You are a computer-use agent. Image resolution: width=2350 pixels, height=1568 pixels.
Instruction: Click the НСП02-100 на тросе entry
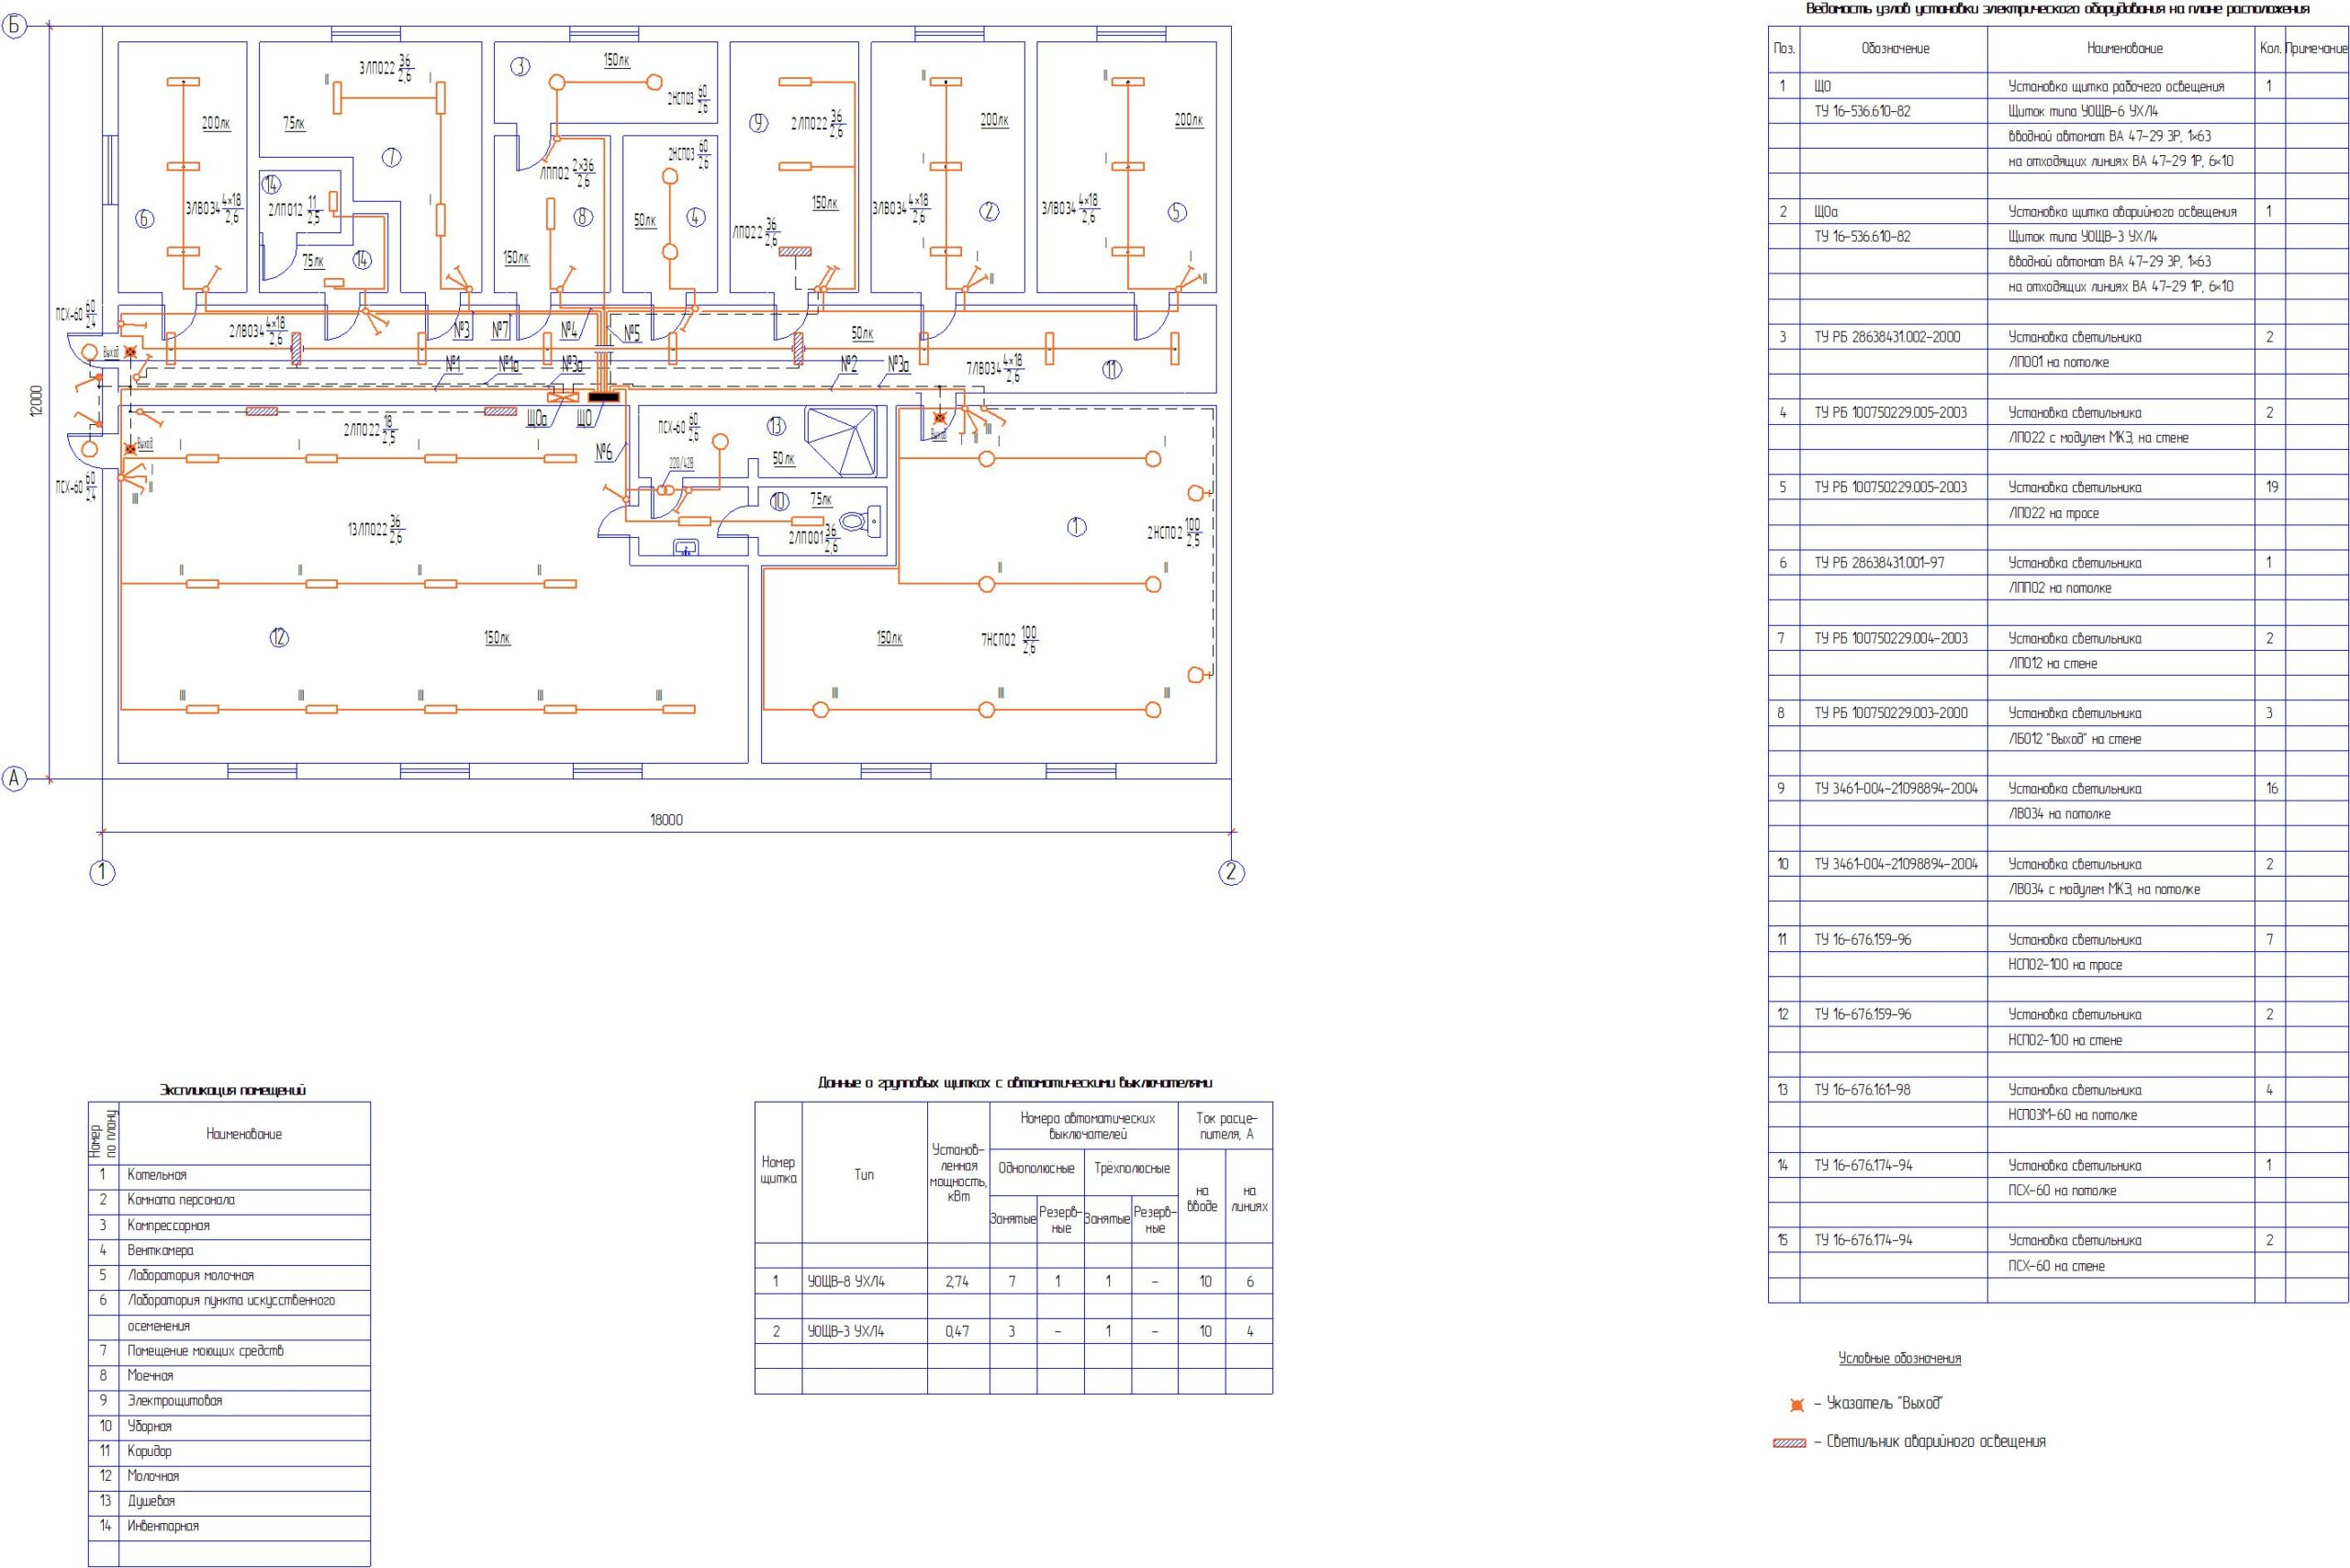pos(2065,965)
